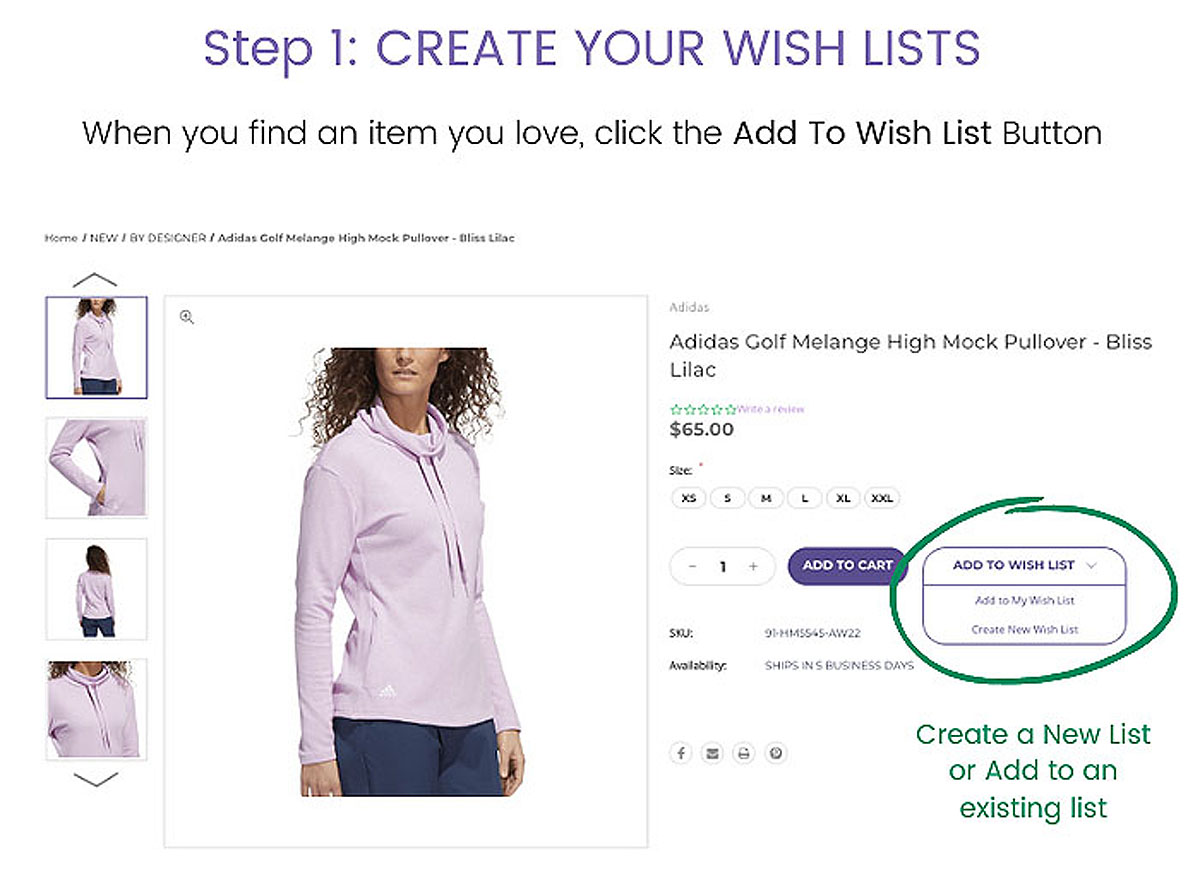This screenshot has width=1200, height=879.
Task: Show next thumbnails with down chevron
Action: point(96,778)
